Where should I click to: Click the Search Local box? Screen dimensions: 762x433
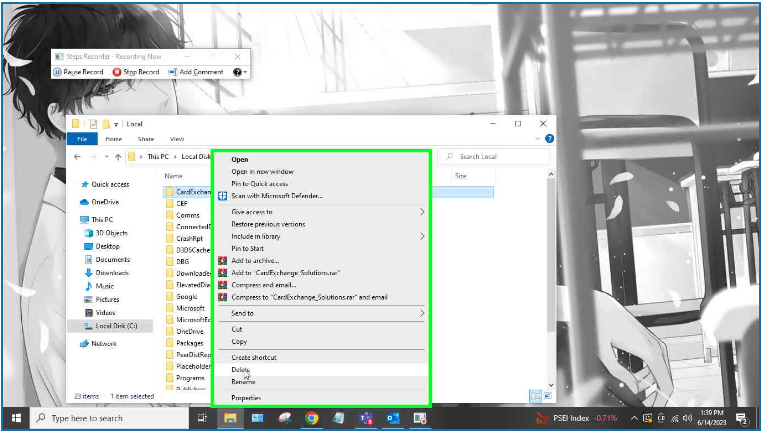pyautogui.click(x=493, y=156)
